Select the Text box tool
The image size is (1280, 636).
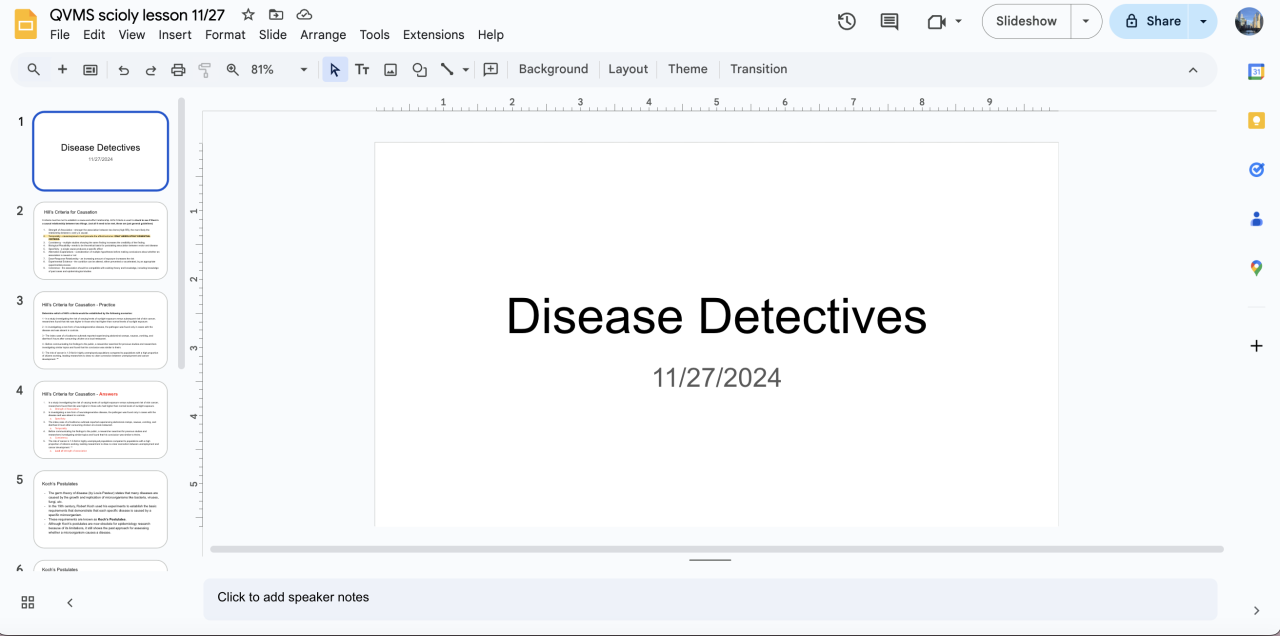coord(362,70)
